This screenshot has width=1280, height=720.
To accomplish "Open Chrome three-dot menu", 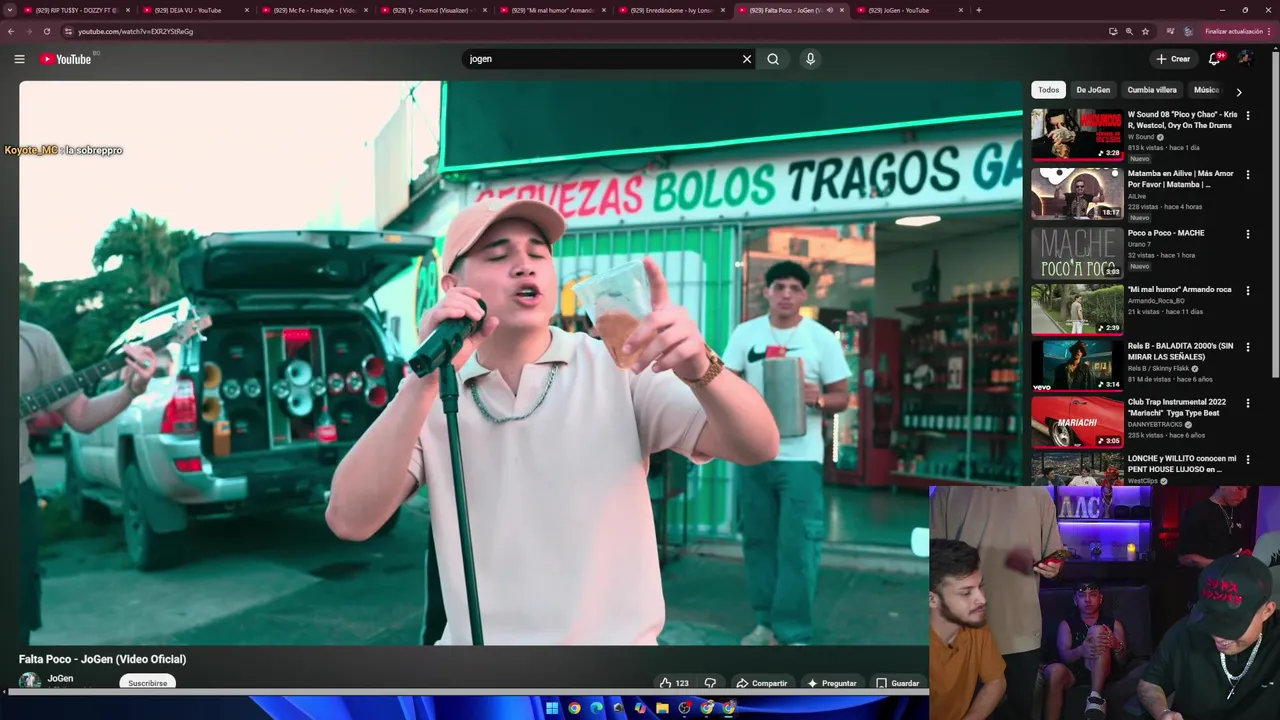I will (x=1270, y=31).
